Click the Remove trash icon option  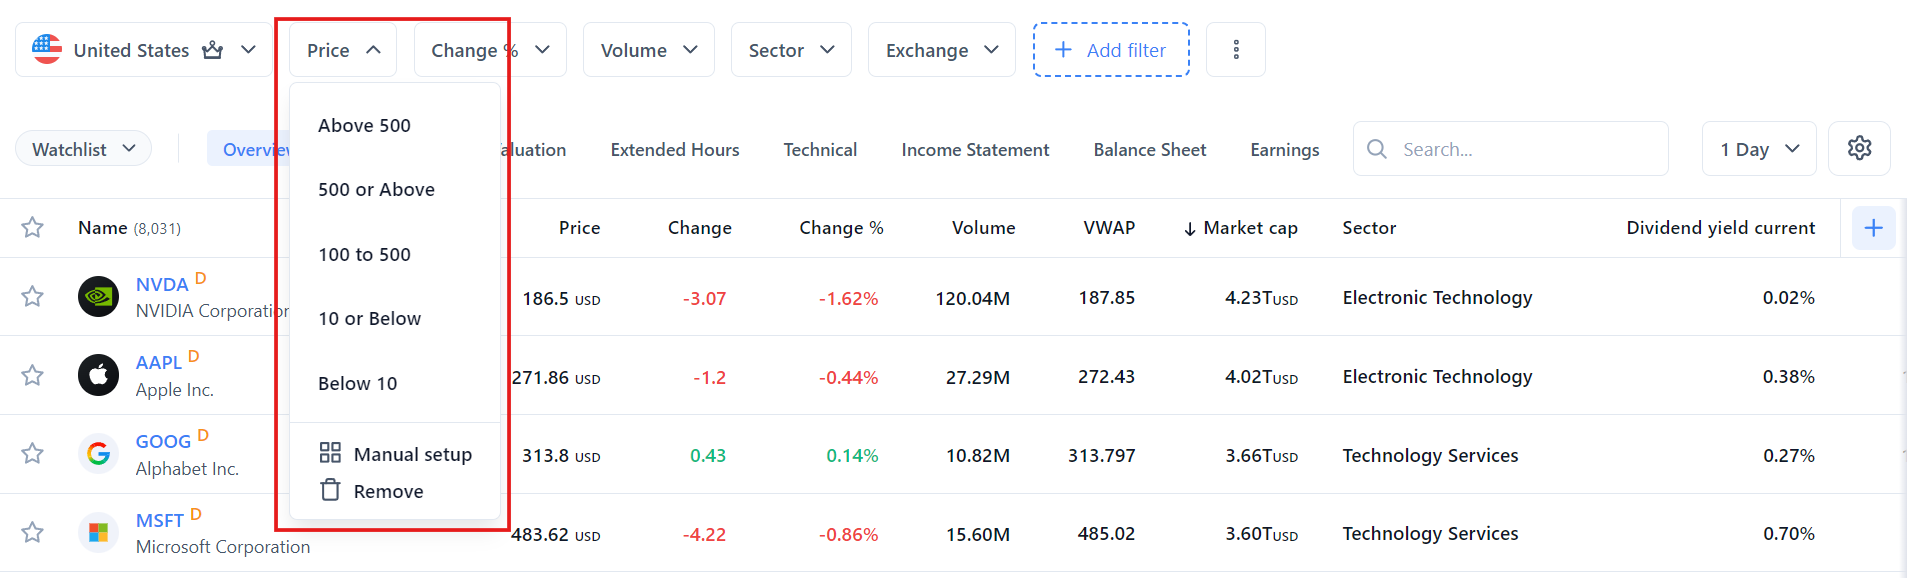tap(372, 491)
